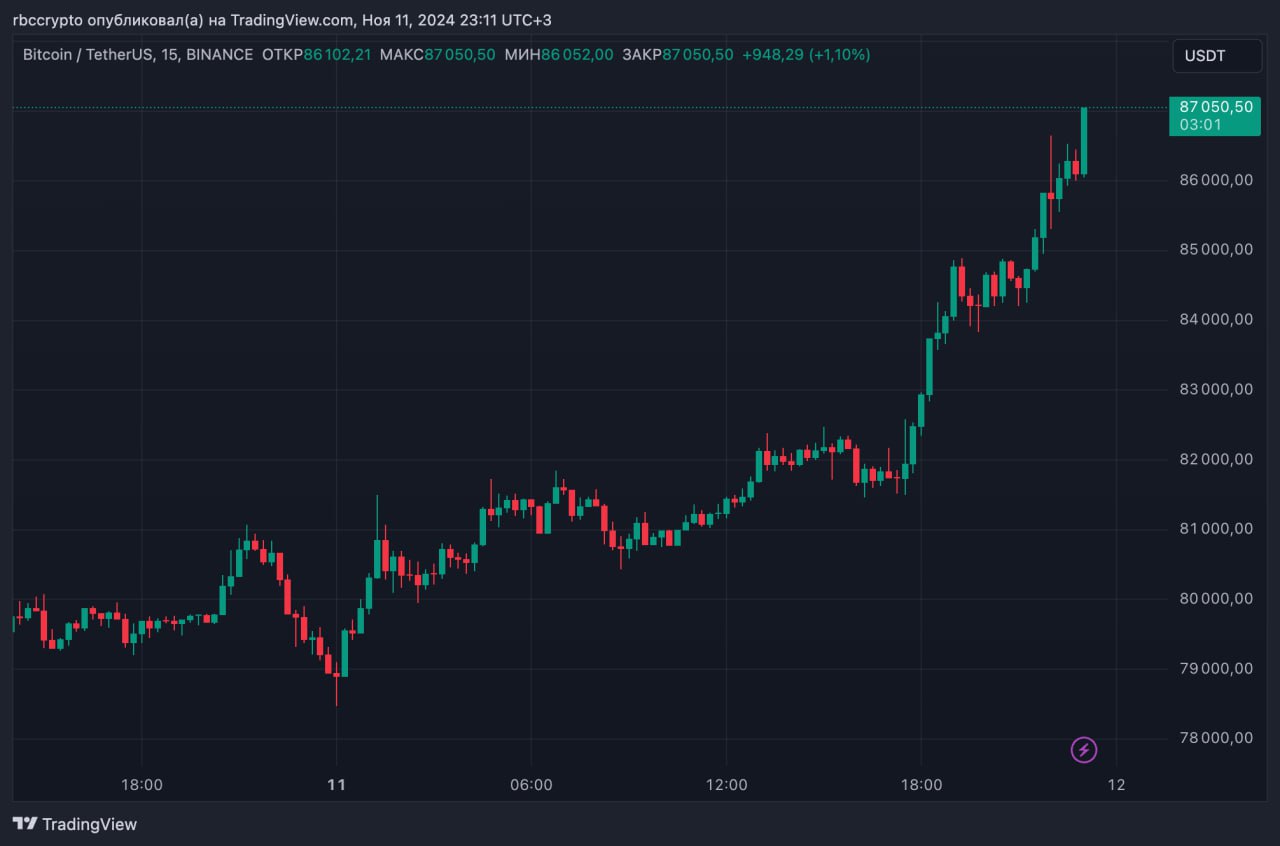Click the current price label 87 050,50
This screenshot has width=1280, height=846.
coord(1214,116)
